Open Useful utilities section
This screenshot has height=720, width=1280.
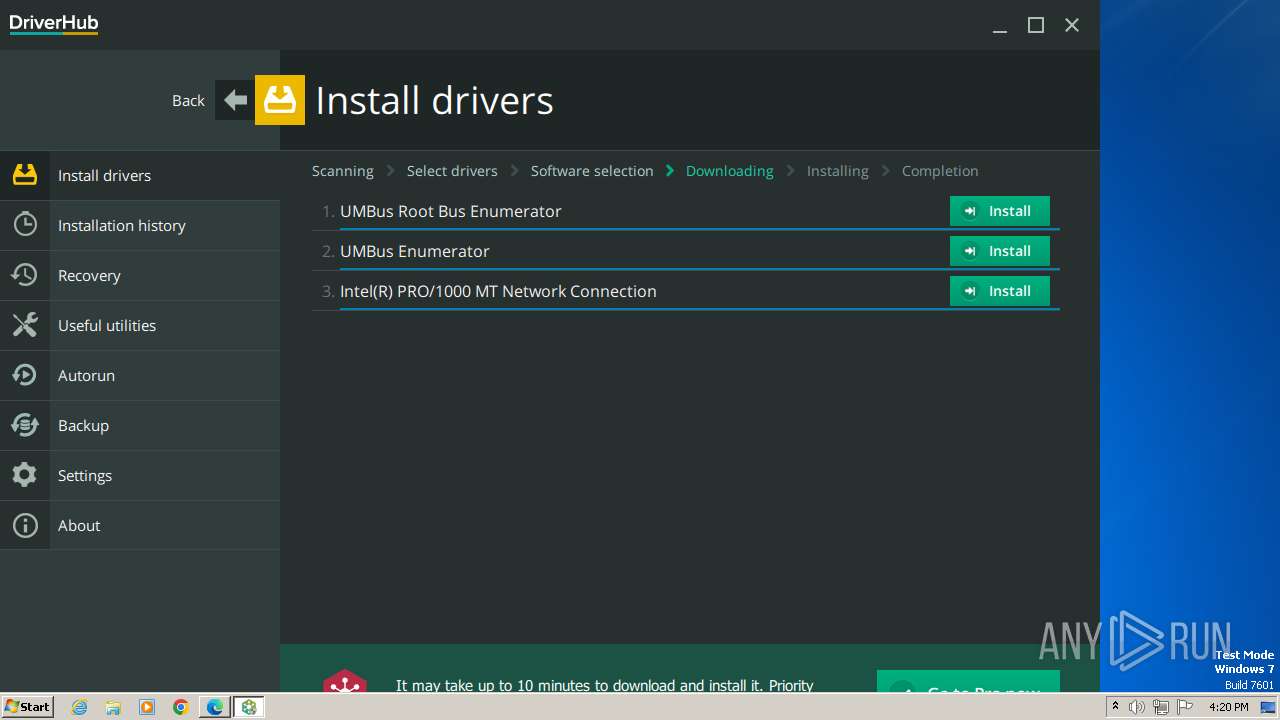coord(140,325)
